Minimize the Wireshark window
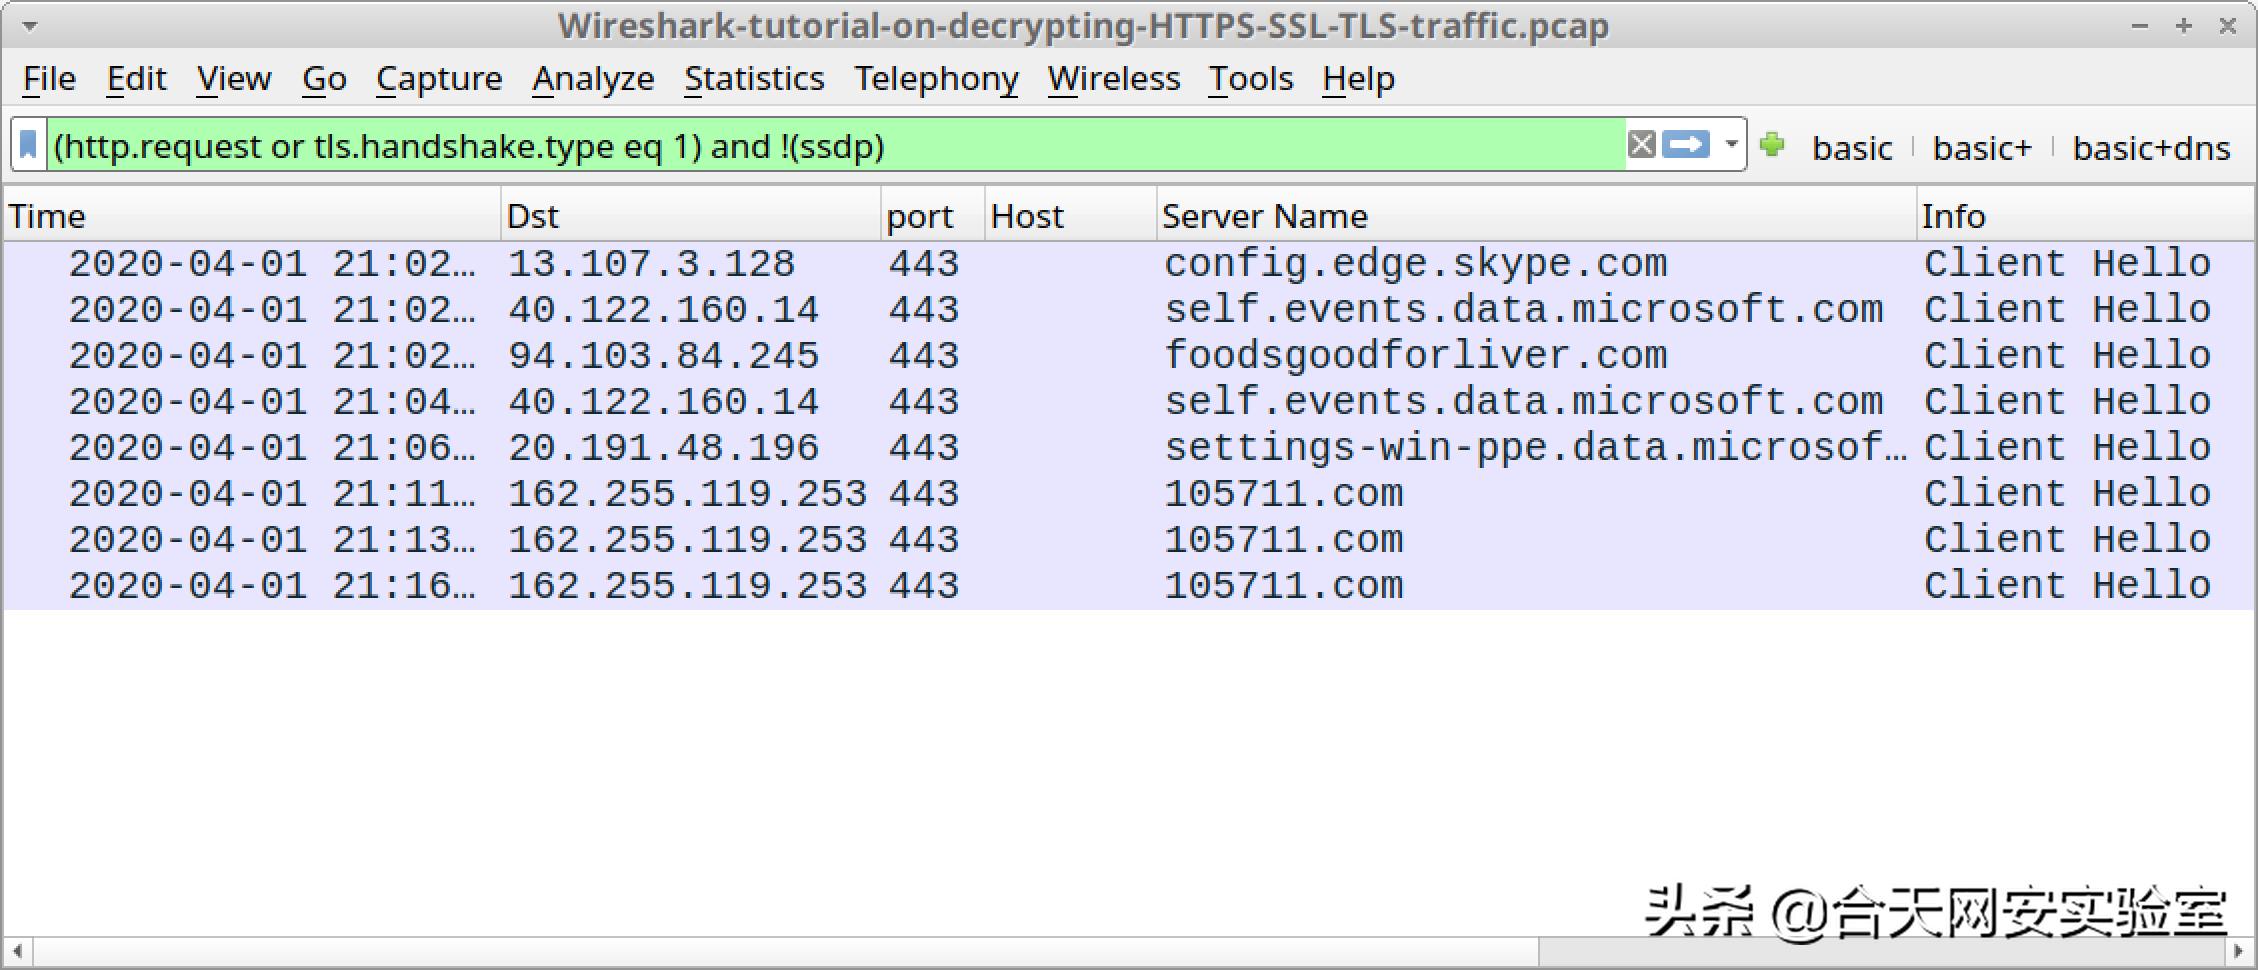The width and height of the screenshot is (2258, 970). (2140, 27)
